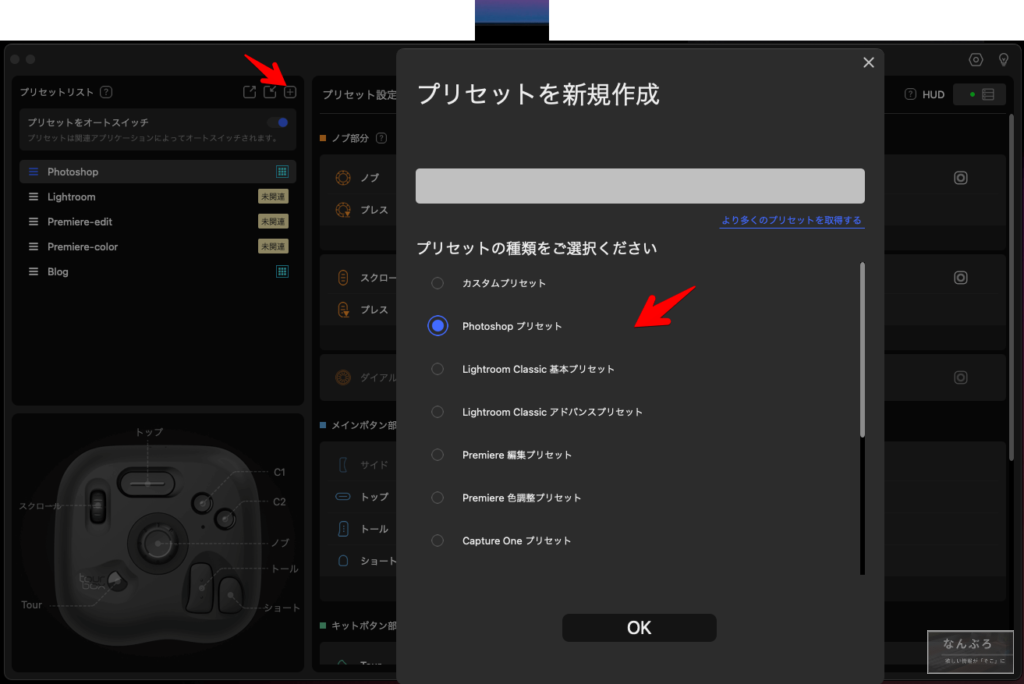
Task: Click the preset name input field
Action: click(x=640, y=186)
